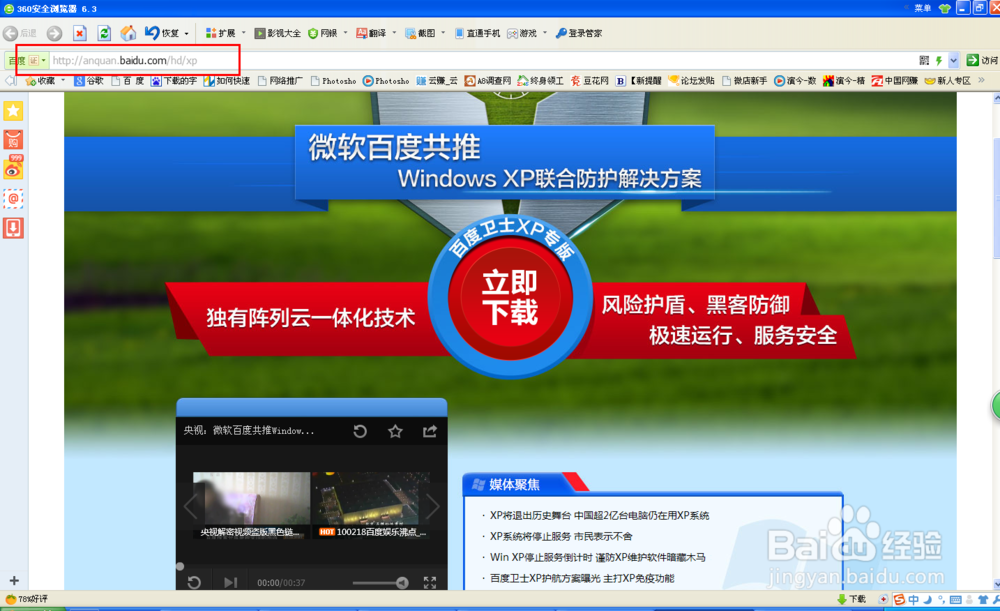Select the 央视解密视频盗版黑色链 video thumbnail

[251, 505]
